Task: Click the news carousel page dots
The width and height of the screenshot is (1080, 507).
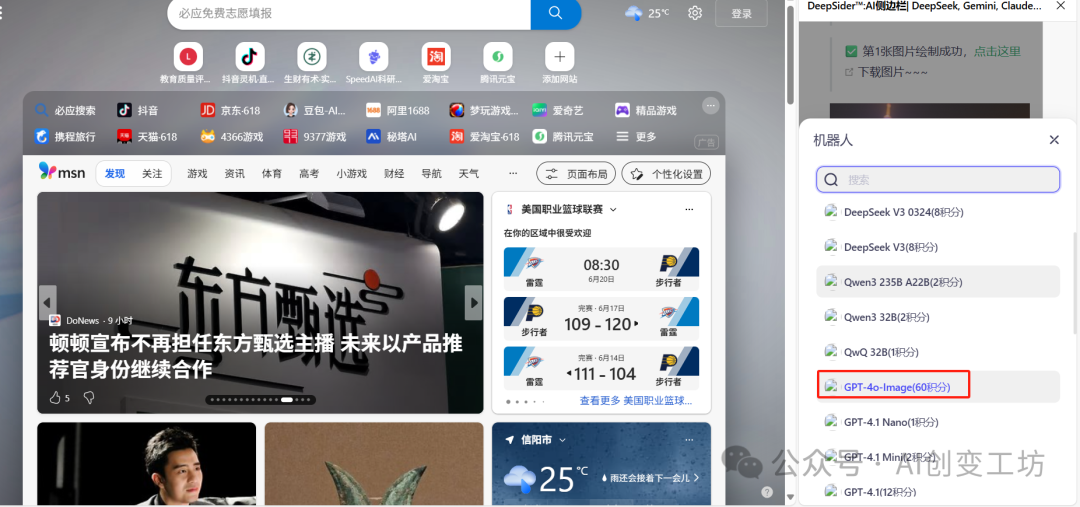Action: [x=260, y=400]
